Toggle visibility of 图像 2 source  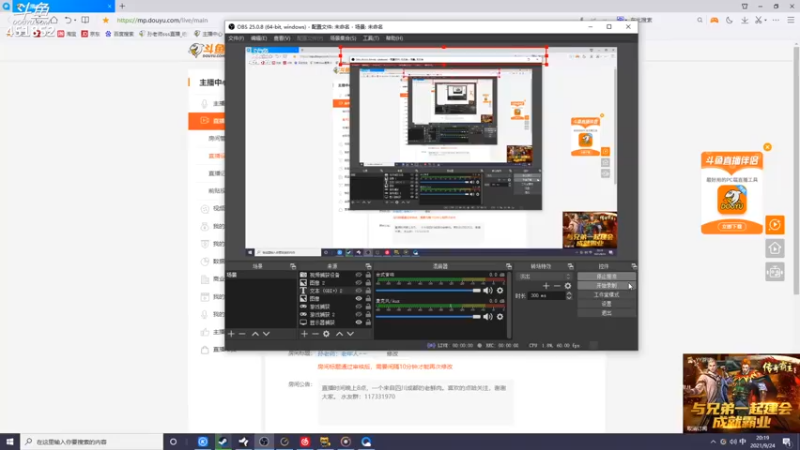point(359,283)
